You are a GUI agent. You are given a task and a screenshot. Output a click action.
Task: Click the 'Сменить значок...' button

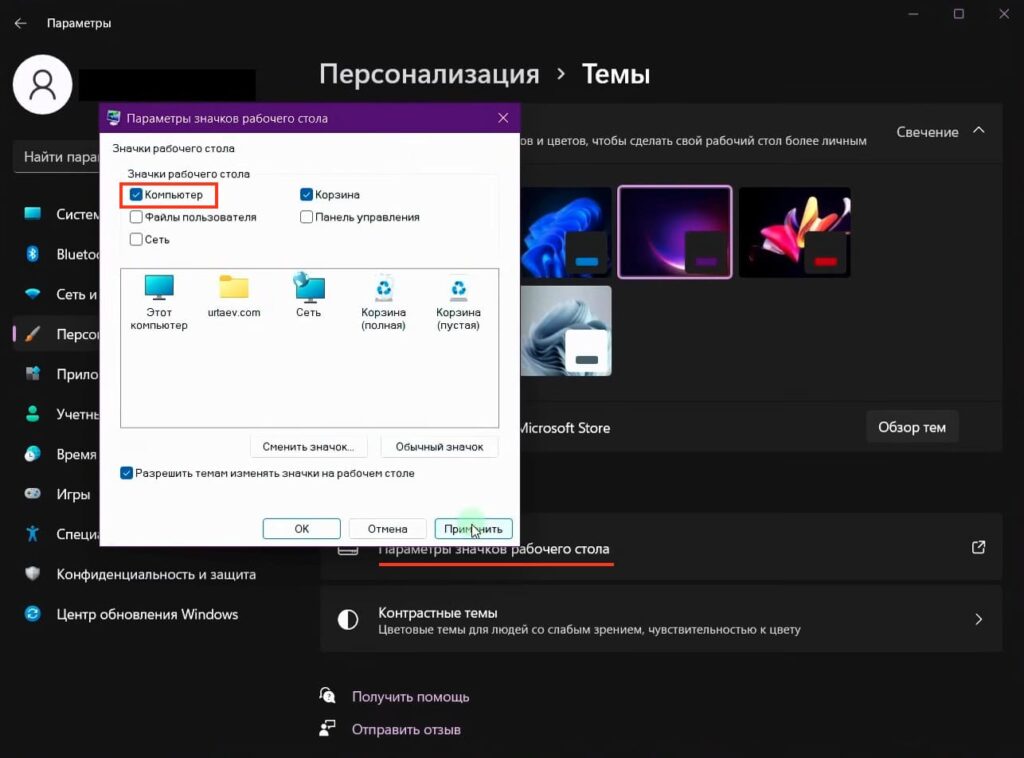(308, 447)
